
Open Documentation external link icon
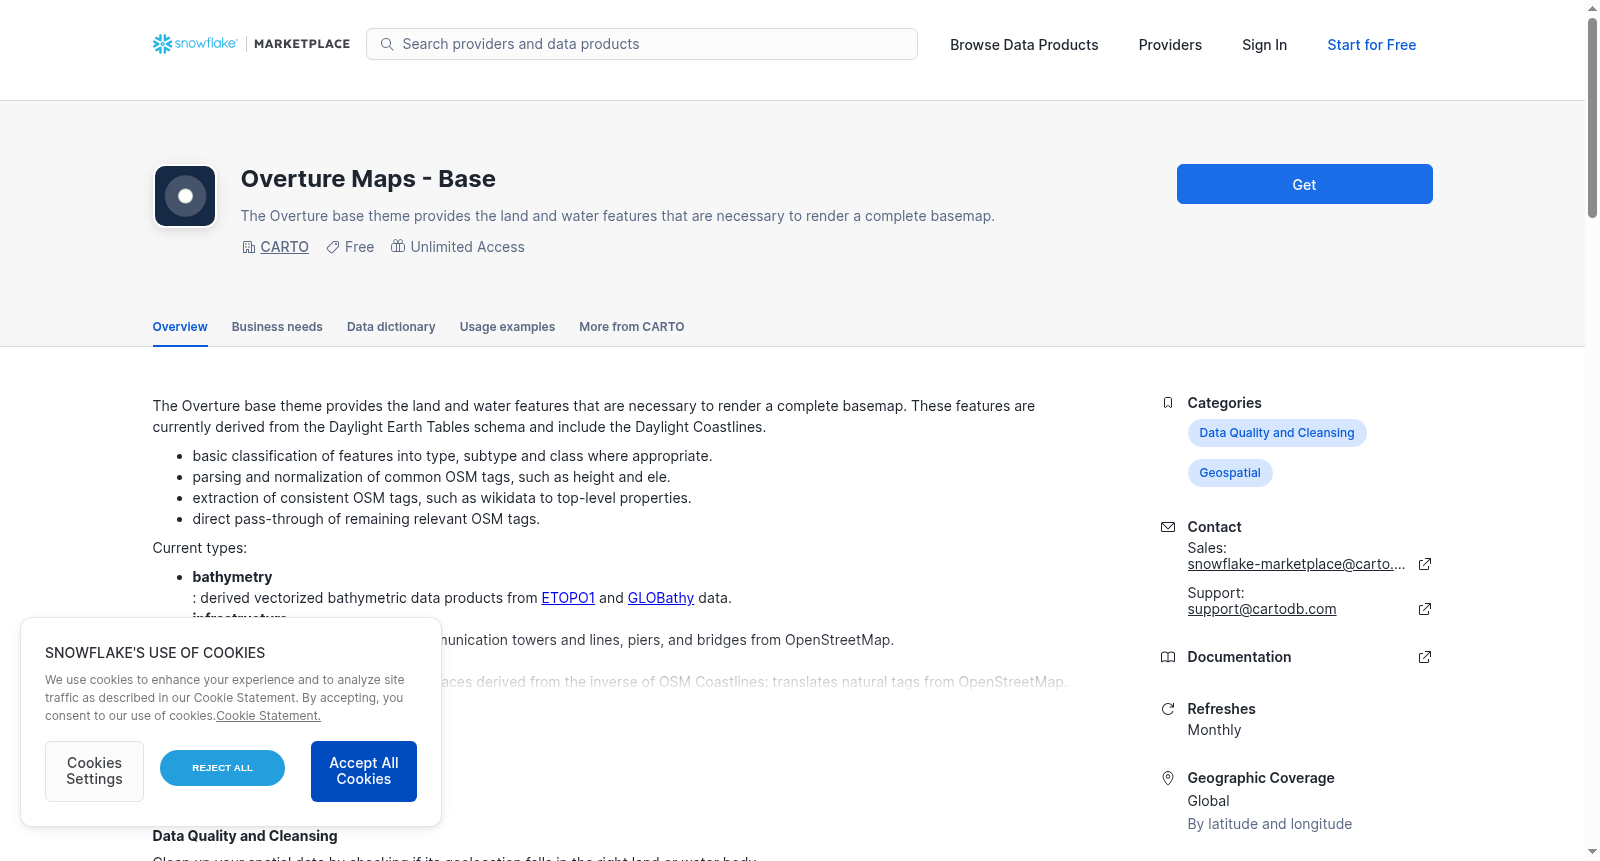click(1425, 657)
